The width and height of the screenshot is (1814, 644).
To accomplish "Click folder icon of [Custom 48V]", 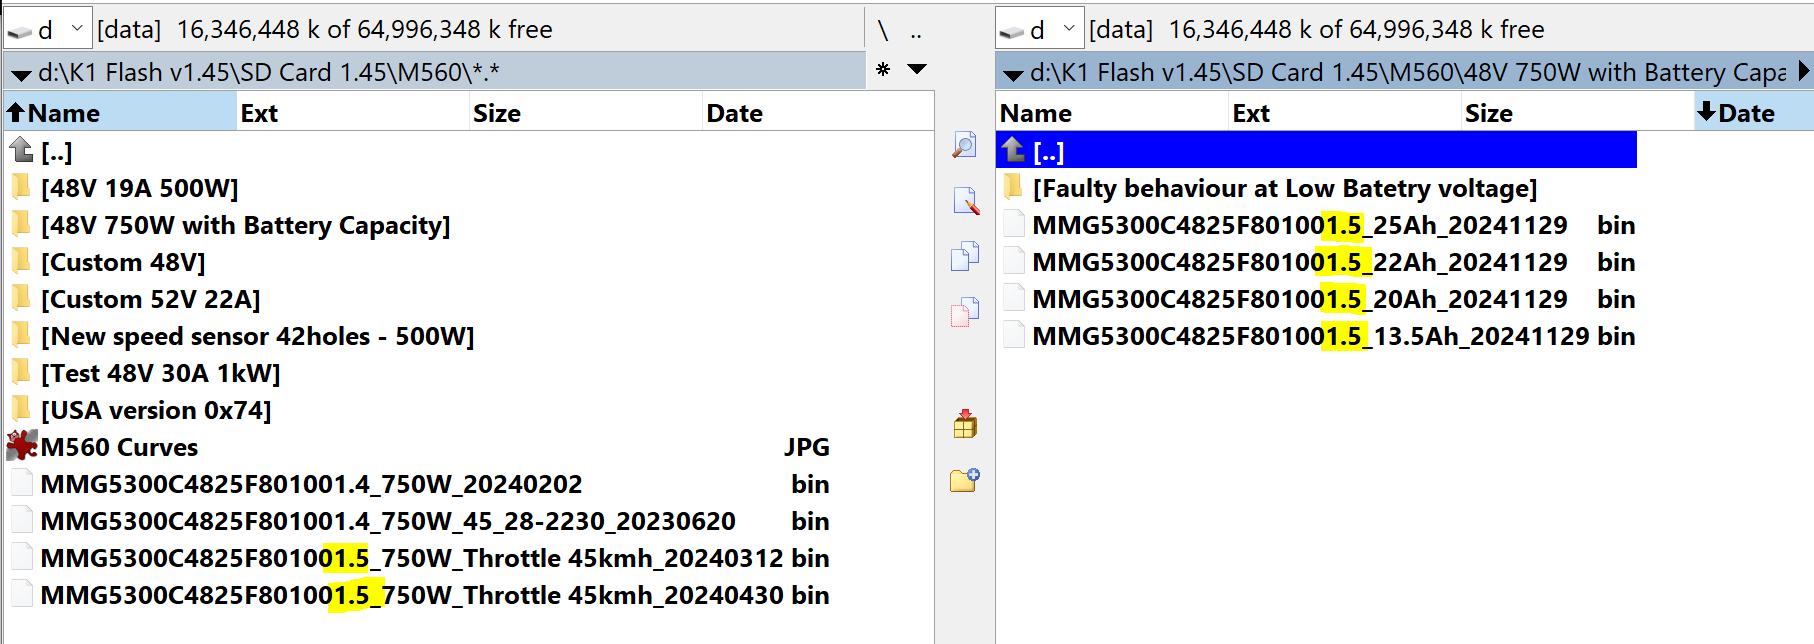I will tap(21, 260).
